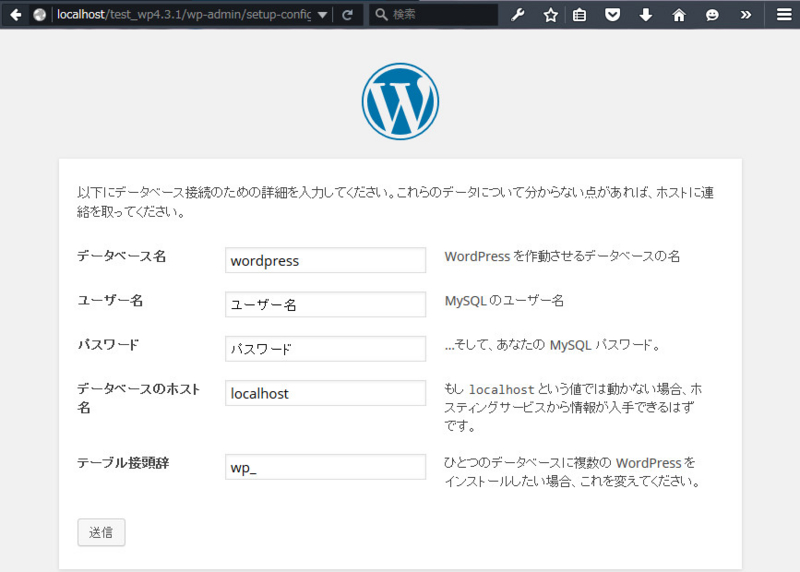Click the ユーザー名 label text

coord(110,301)
